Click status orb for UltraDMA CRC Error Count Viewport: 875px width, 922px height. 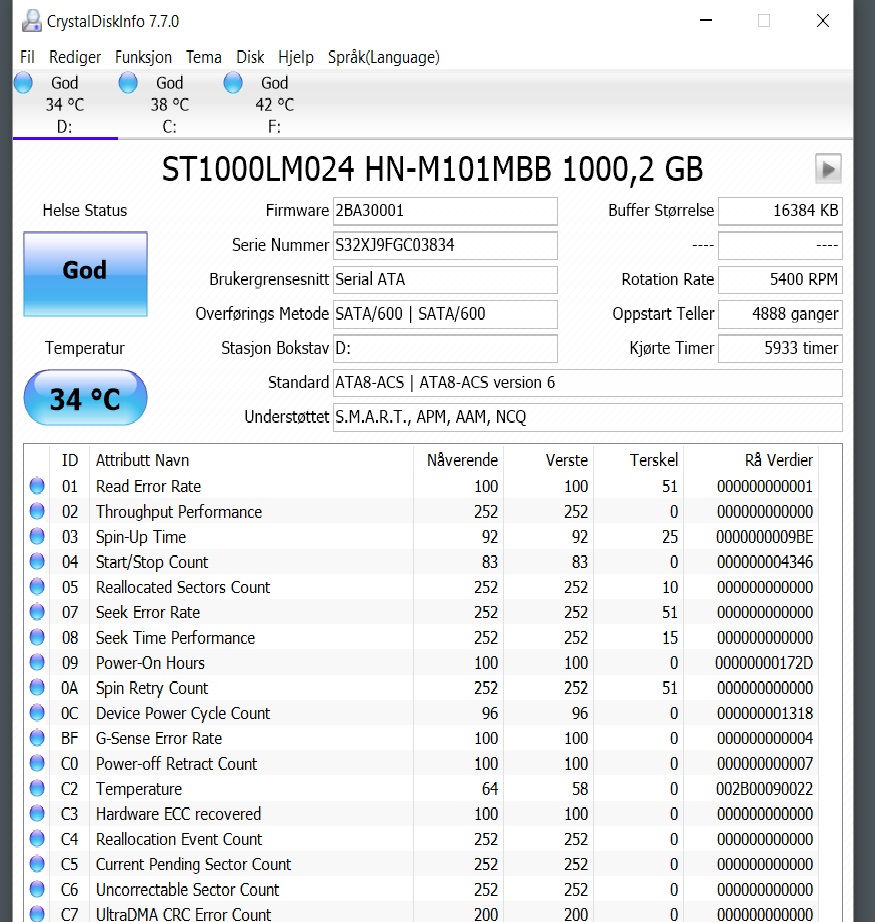click(x=37, y=914)
